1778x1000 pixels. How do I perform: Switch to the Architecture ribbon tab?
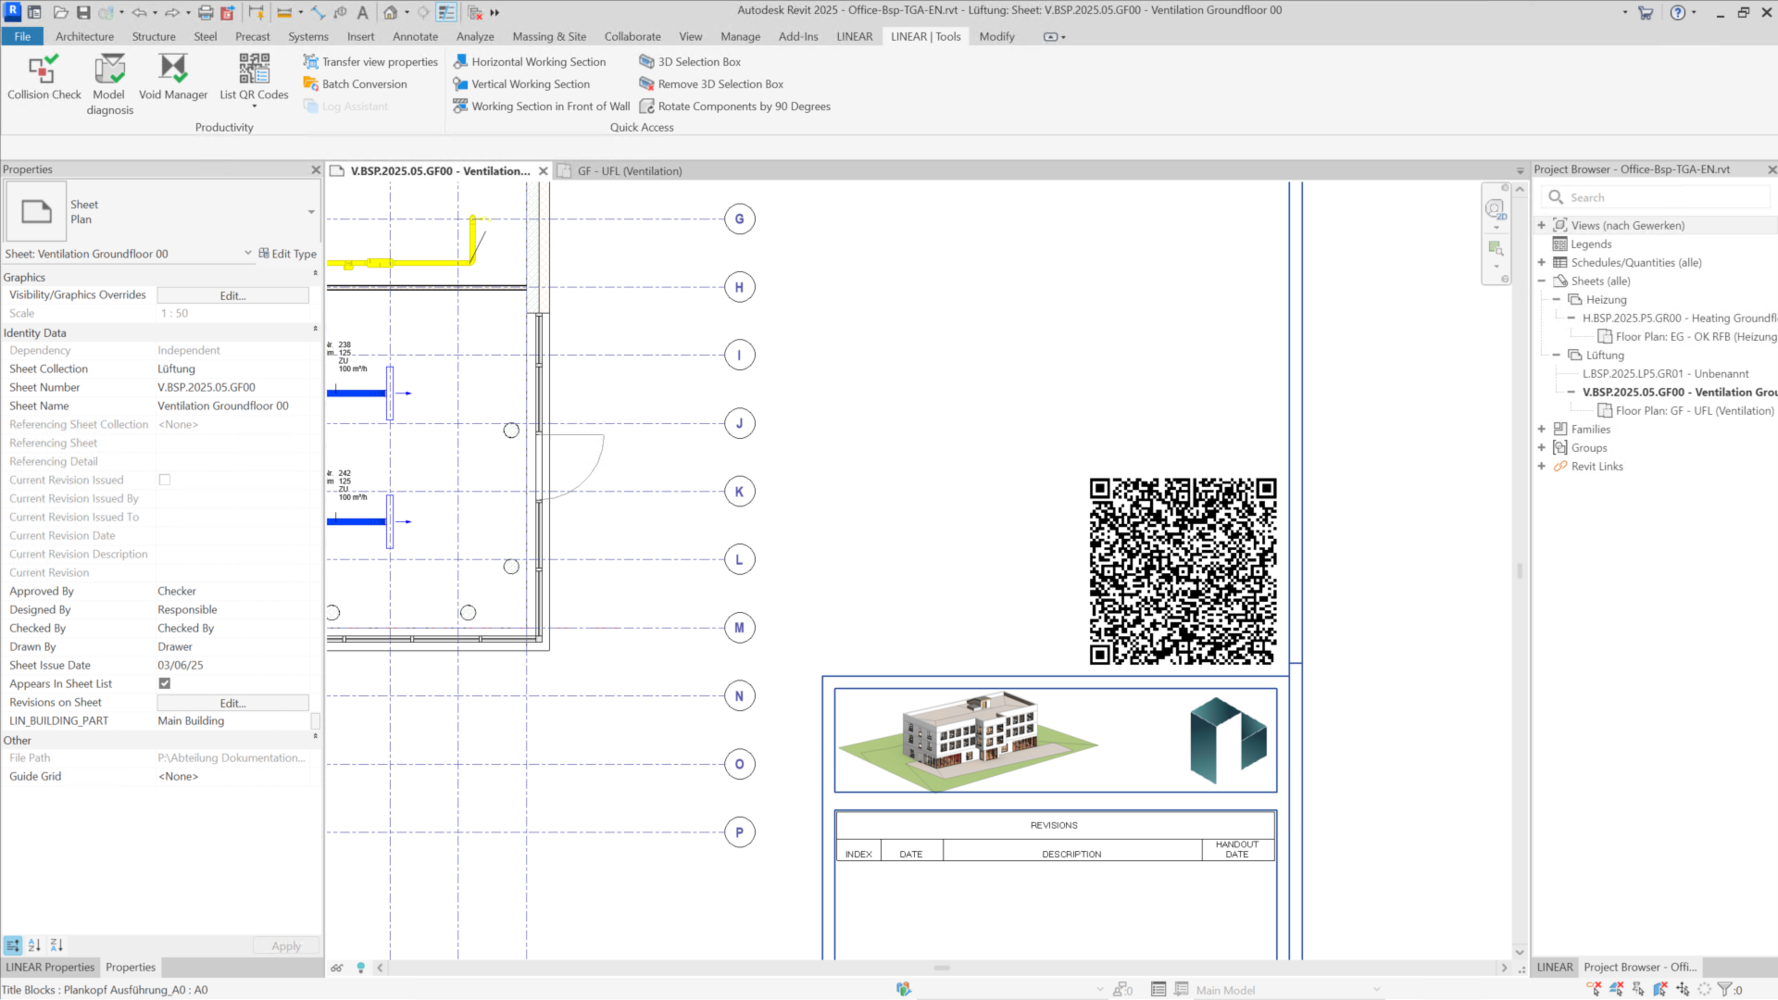click(85, 36)
